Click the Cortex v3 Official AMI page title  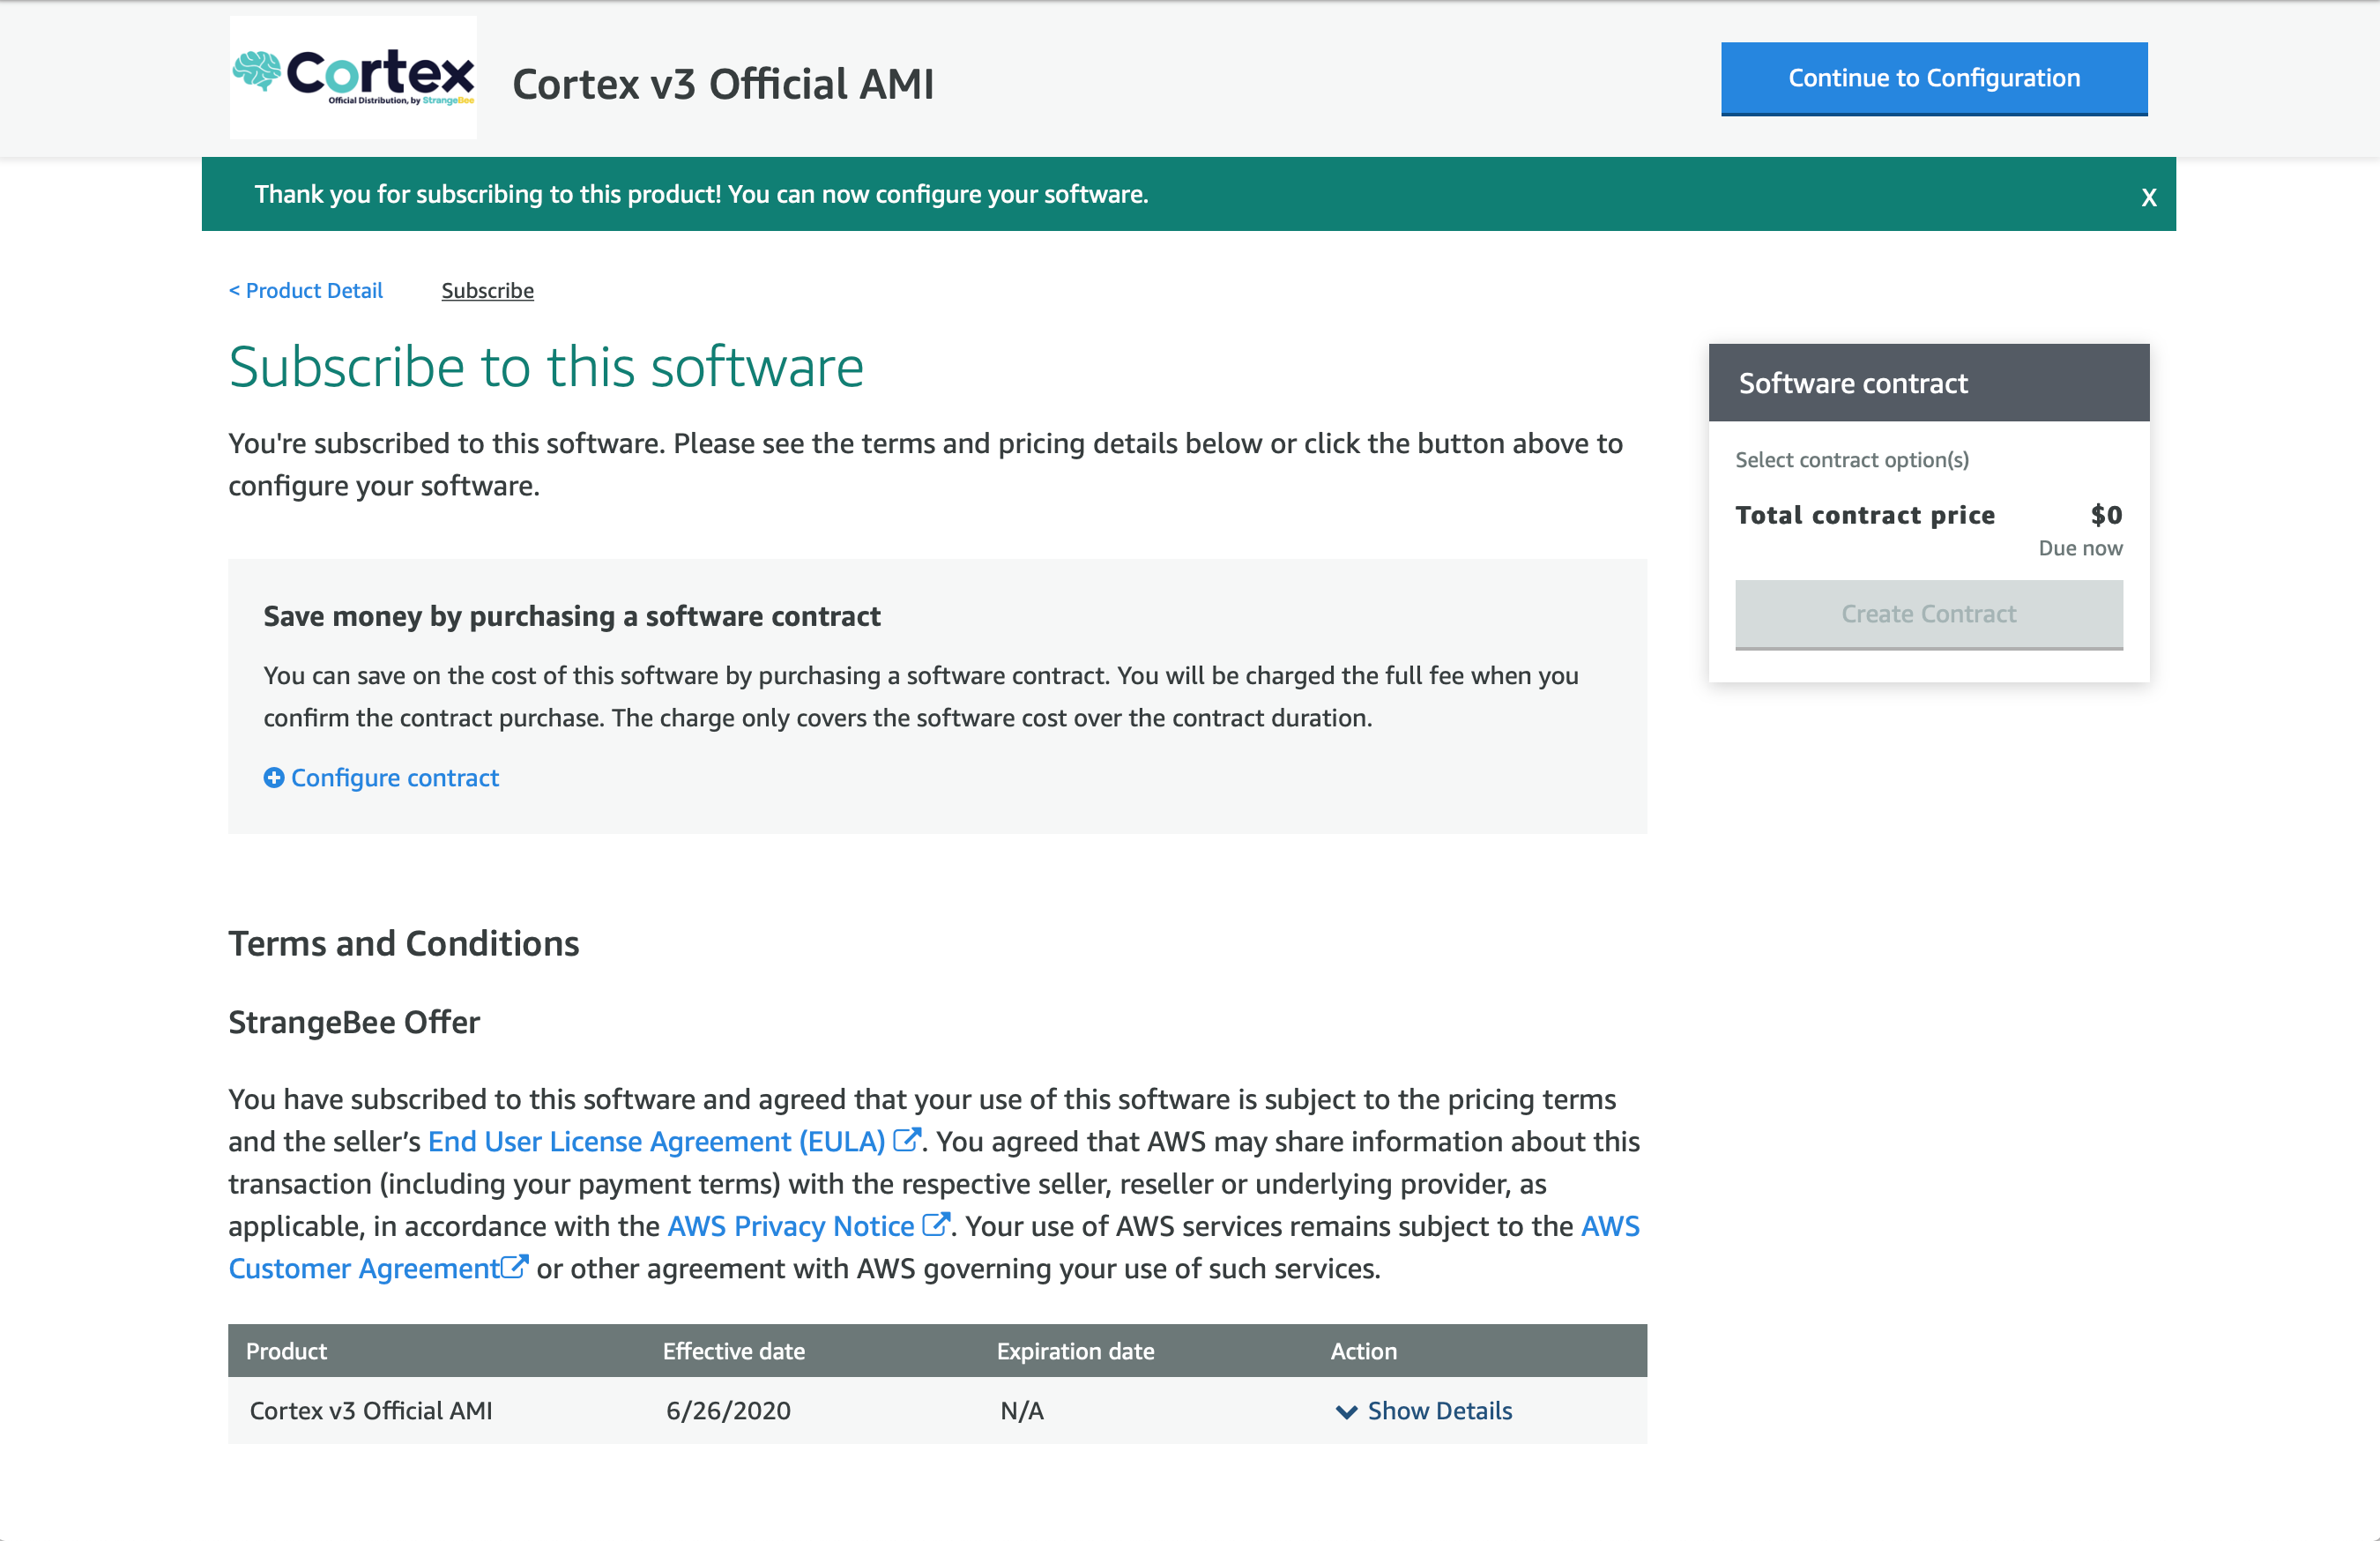[x=722, y=84]
